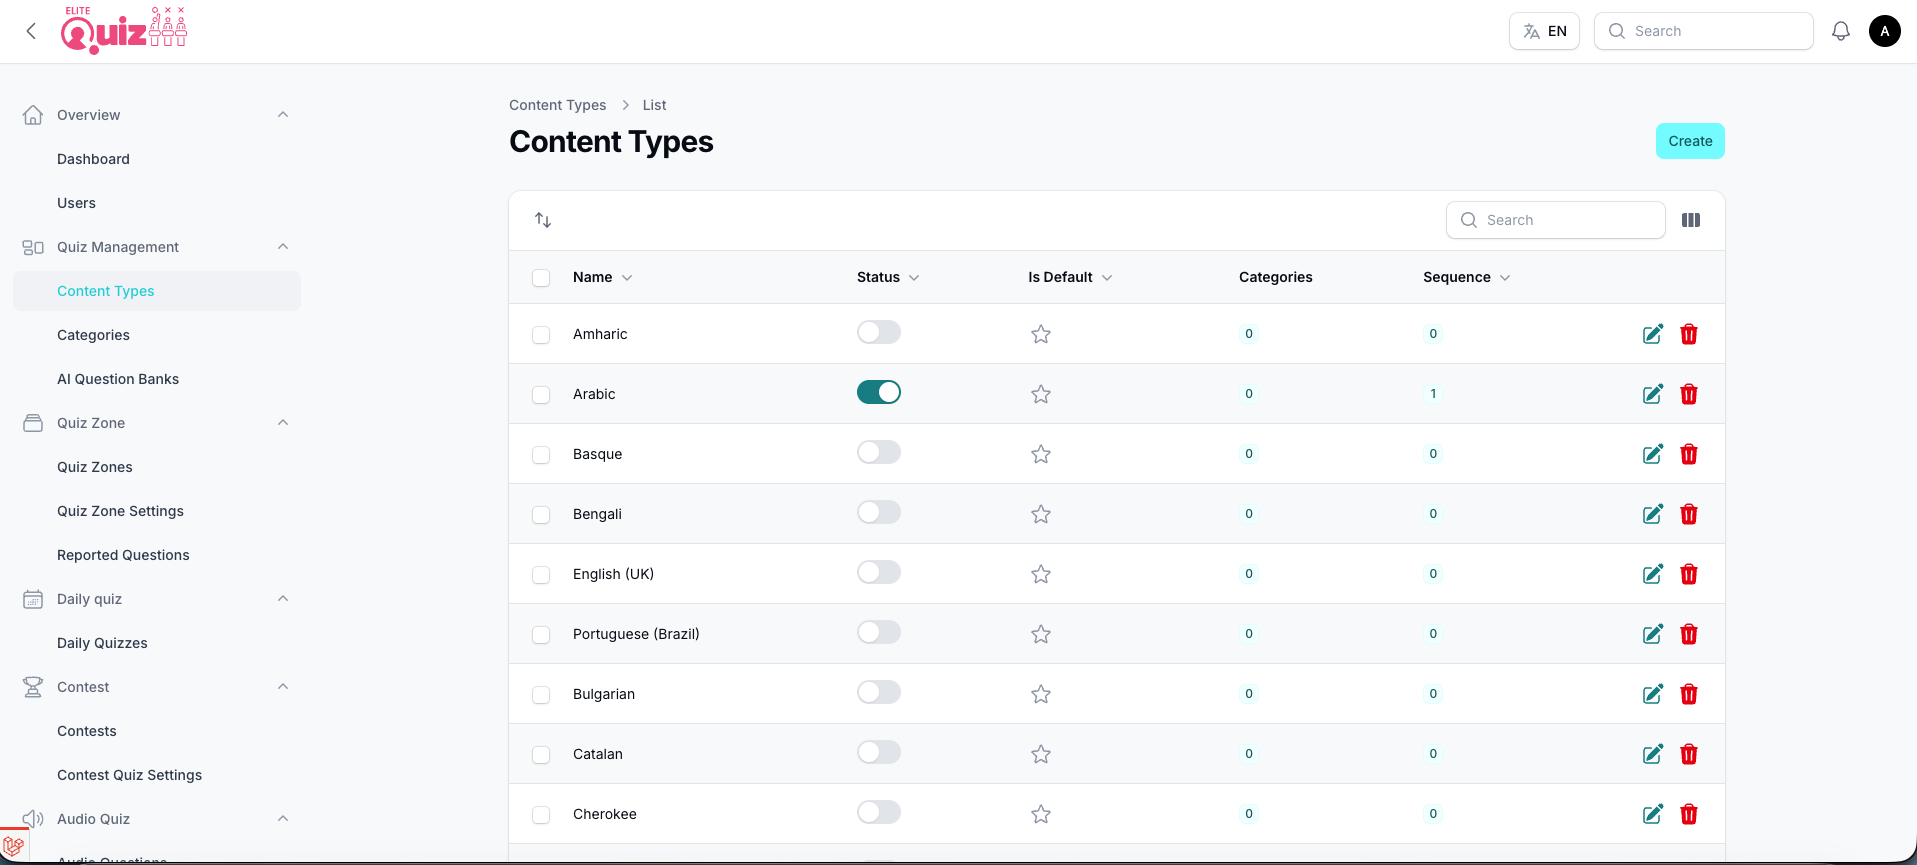Image resolution: width=1917 pixels, height=865 pixels.
Task: Tick the Portuguese (Brazil) row checkbox
Action: (x=541, y=635)
